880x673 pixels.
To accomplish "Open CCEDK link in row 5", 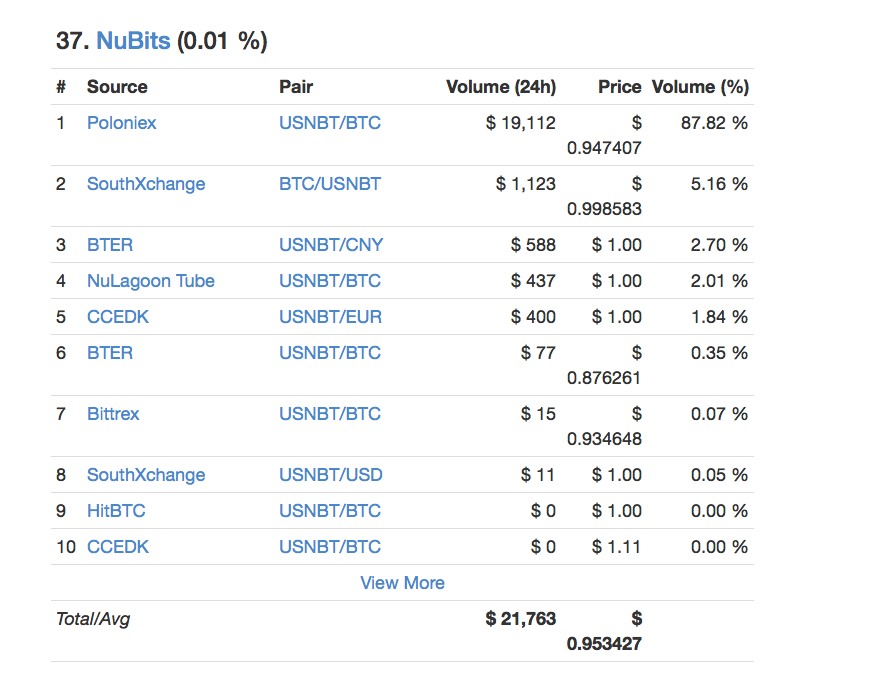I will pos(118,317).
